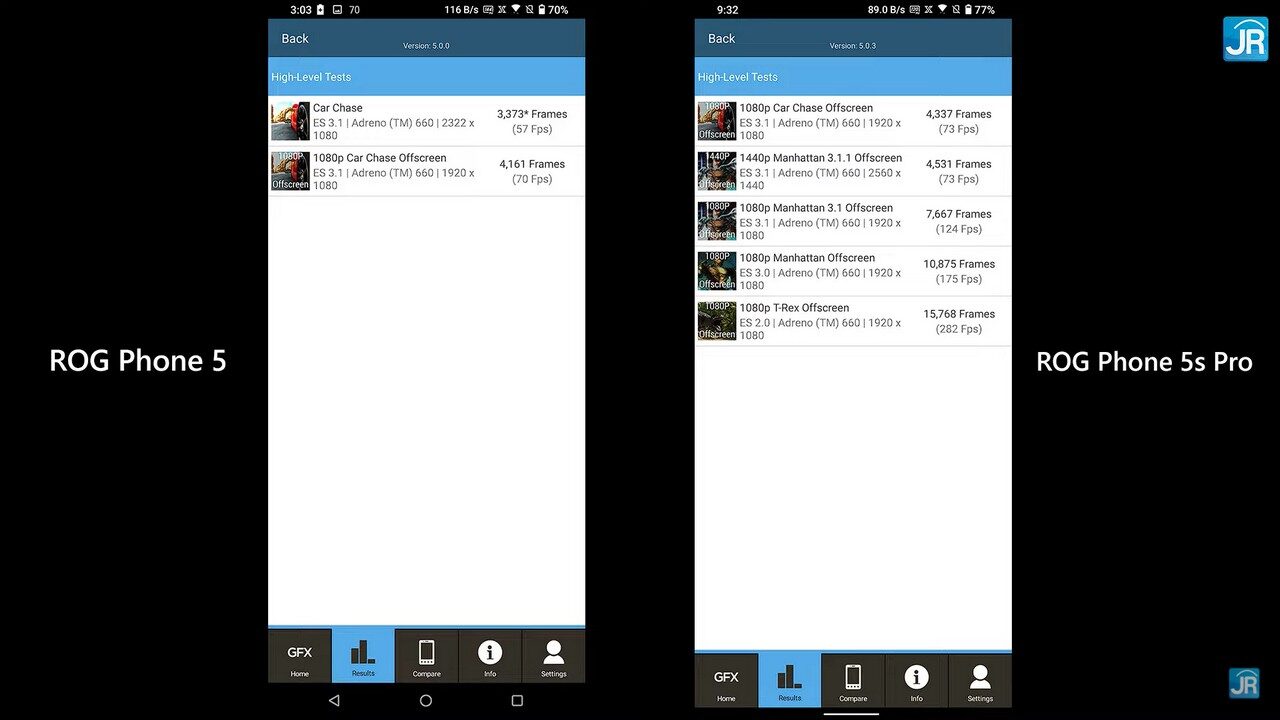Select Results tab on right phone

(x=790, y=681)
